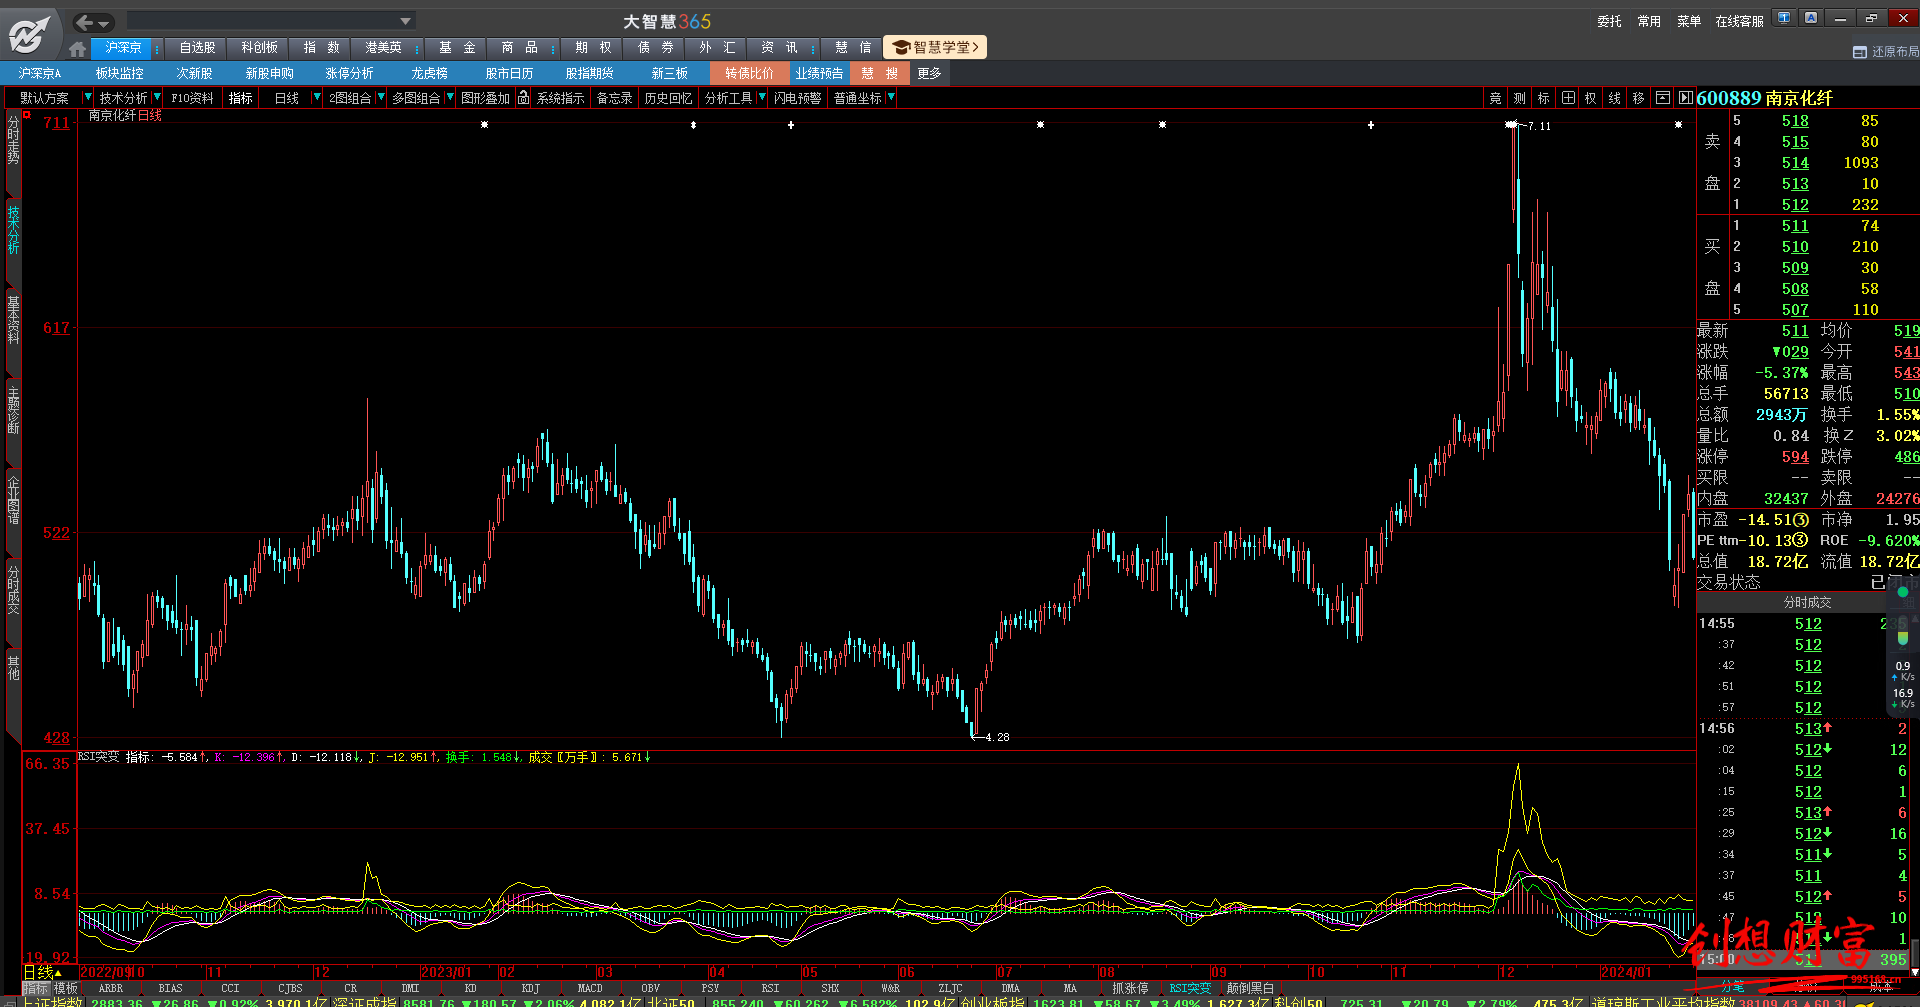
Task: Click the 测 measure tool icon
Action: 1519,98
